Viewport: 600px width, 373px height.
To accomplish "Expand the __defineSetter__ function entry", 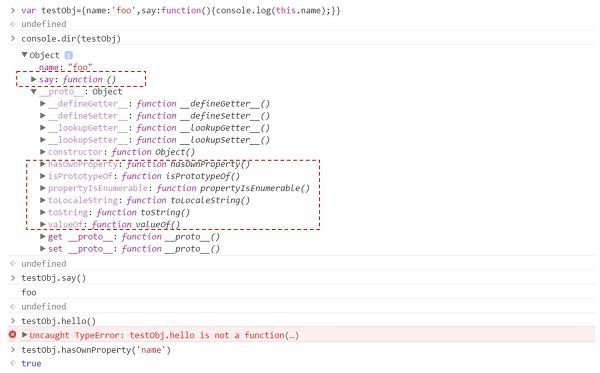I will click(43, 116).
